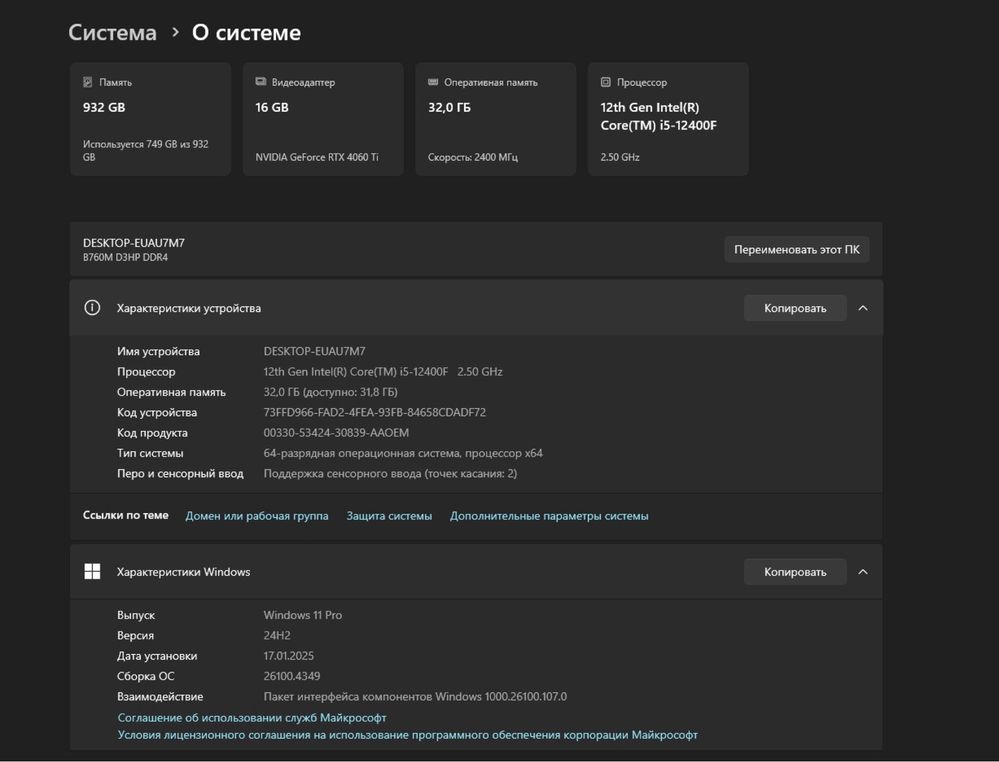Open Дополнительные параметры системы link
This screenshot has width=999, height=762.
tap(549, 516)
